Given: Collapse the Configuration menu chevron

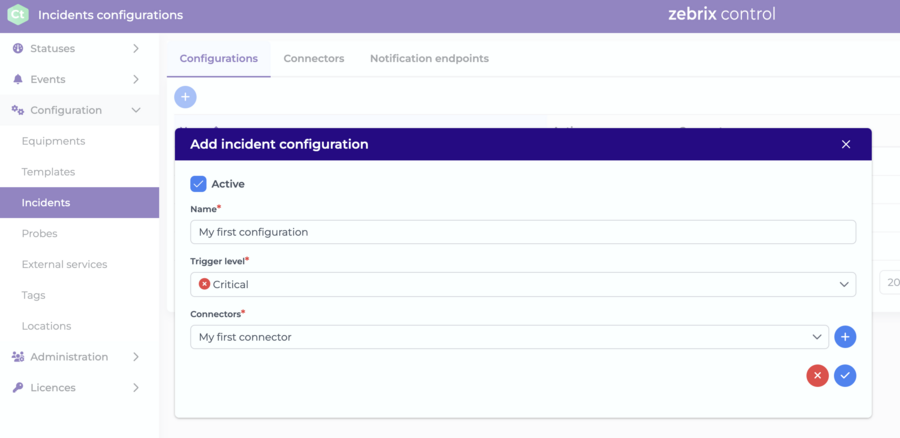Looking at the screenshot, I should point(136,110).
